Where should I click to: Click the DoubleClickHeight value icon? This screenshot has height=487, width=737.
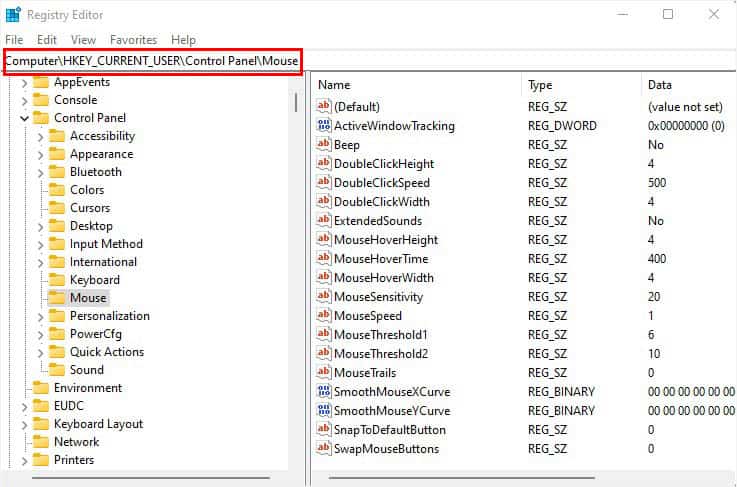[324, 164]
